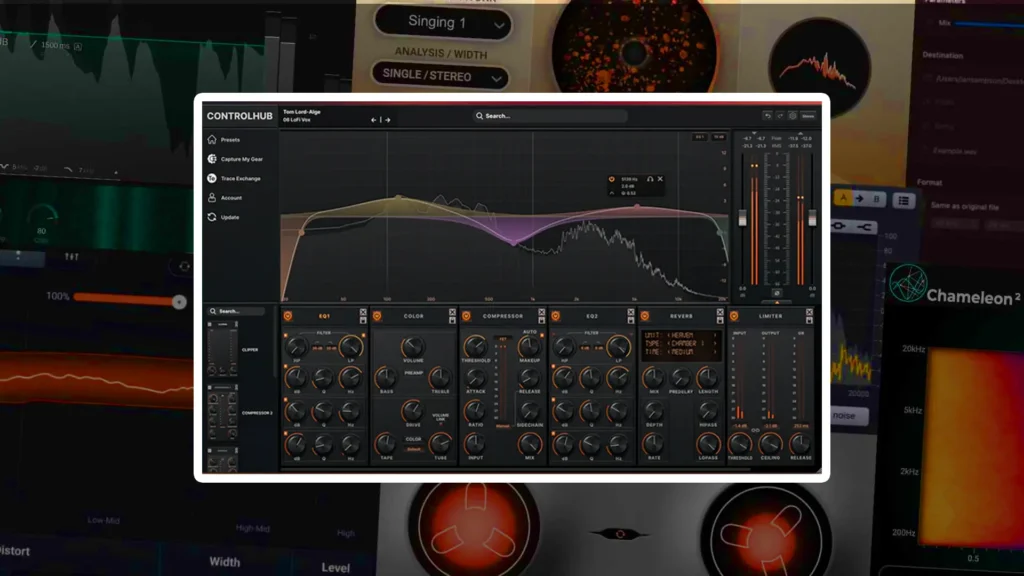Open the COLOR Default selector

point(414,449)
